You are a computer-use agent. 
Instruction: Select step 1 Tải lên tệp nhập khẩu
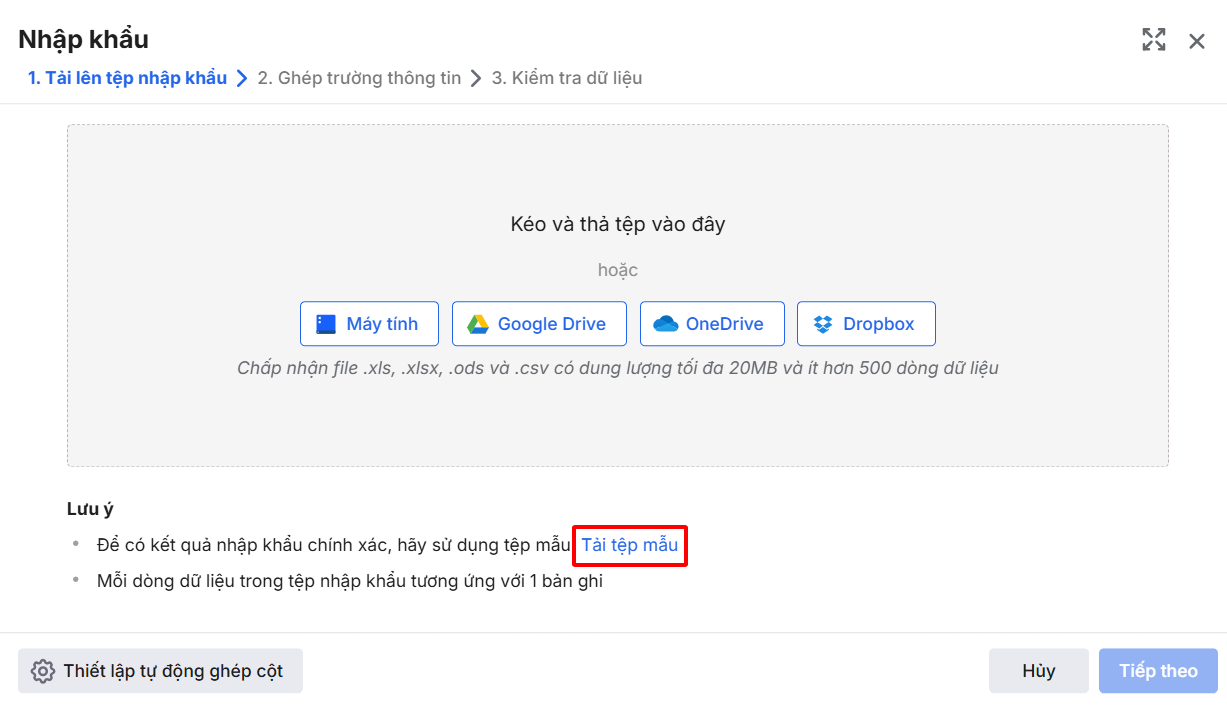[127, 78]
